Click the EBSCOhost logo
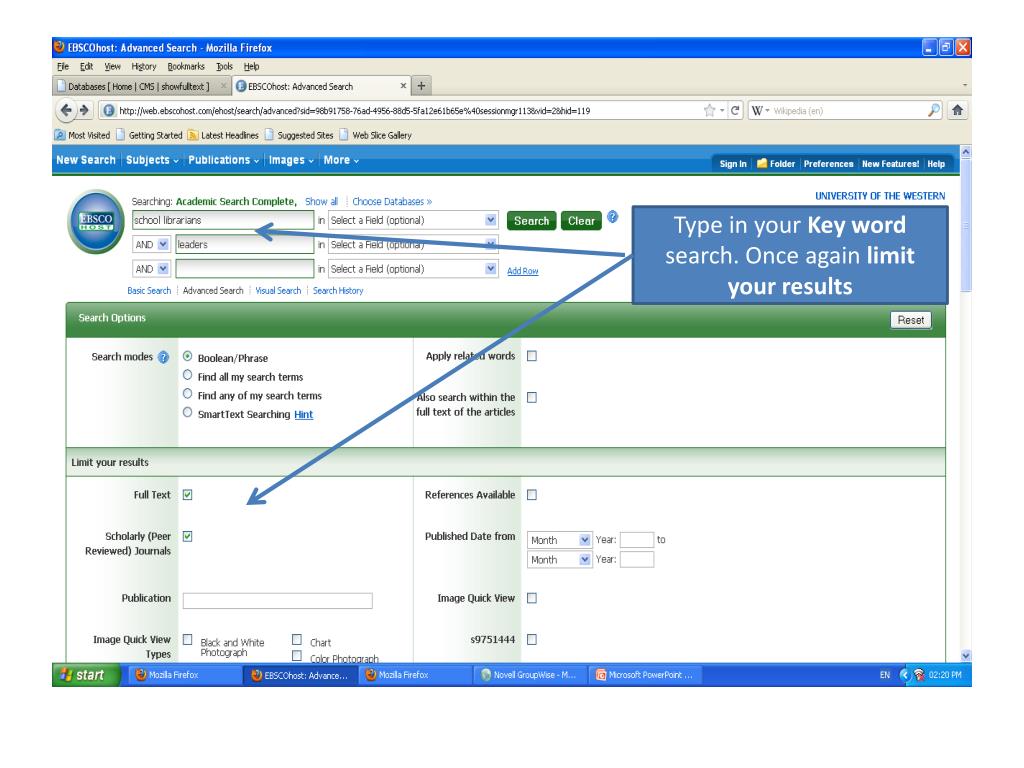The image size is (1024, 768). (x=97, y=221)
